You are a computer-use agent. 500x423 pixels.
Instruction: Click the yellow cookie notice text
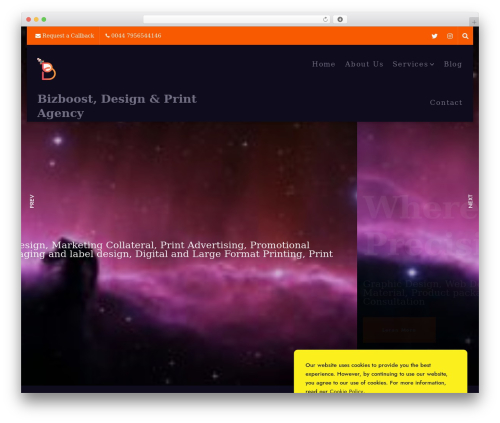click(x=376, y=378)
